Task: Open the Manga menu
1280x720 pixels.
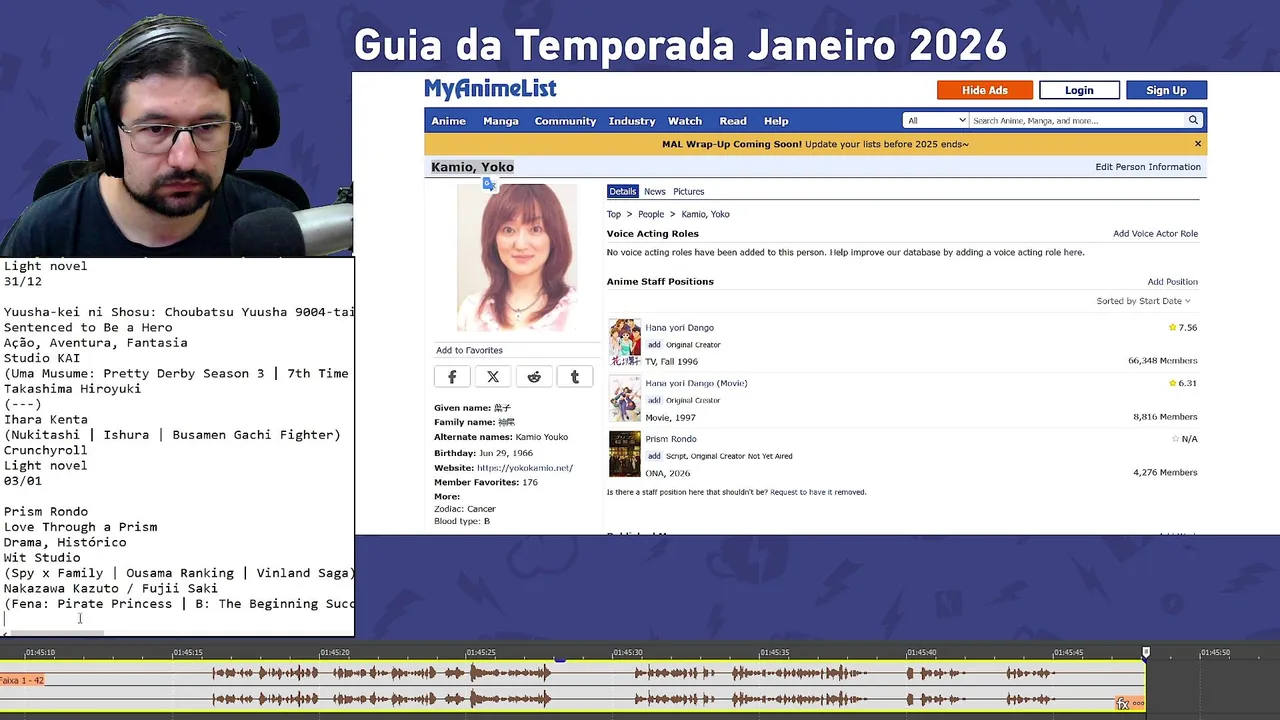Action: 501,121
